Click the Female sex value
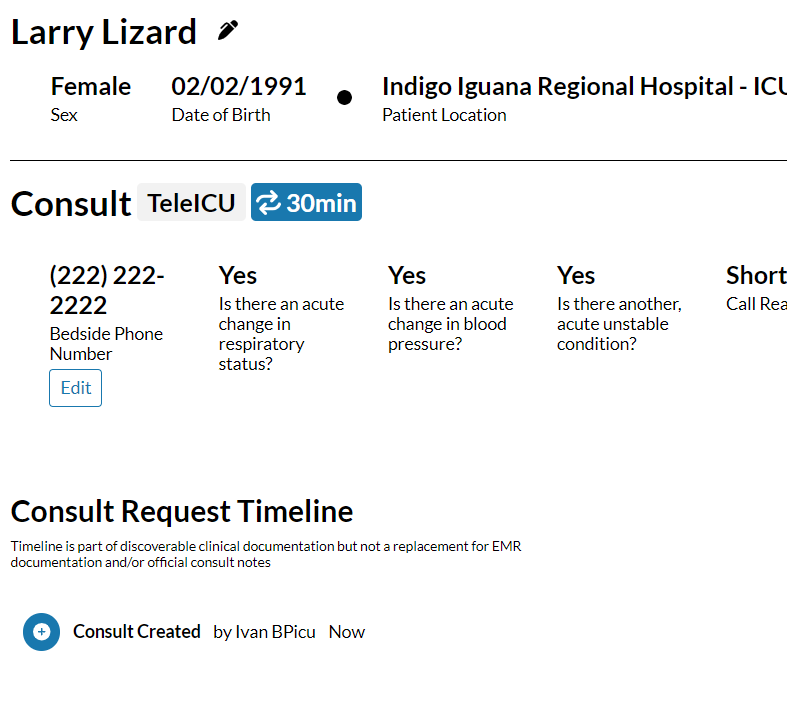Image resolution: width=787 pixels, height=722 pixels. (x=91, y=87)
